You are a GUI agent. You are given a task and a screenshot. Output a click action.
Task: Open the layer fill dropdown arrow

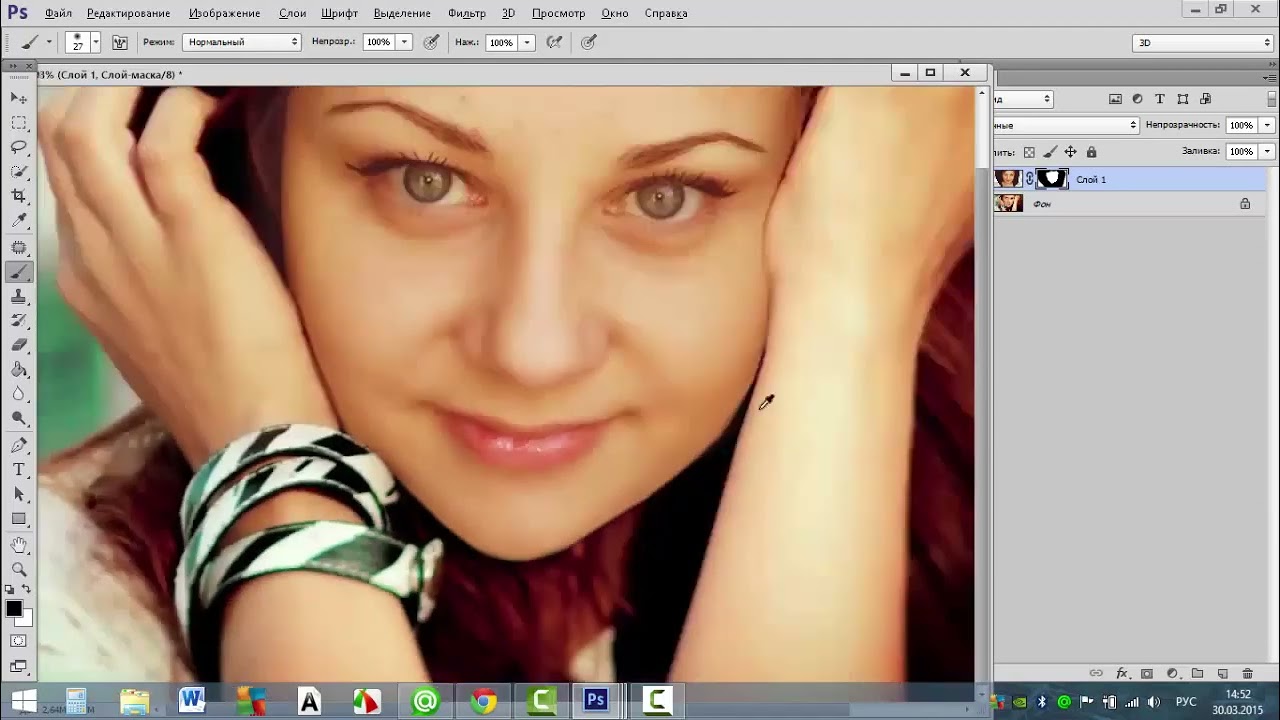tap(1267, 151)
